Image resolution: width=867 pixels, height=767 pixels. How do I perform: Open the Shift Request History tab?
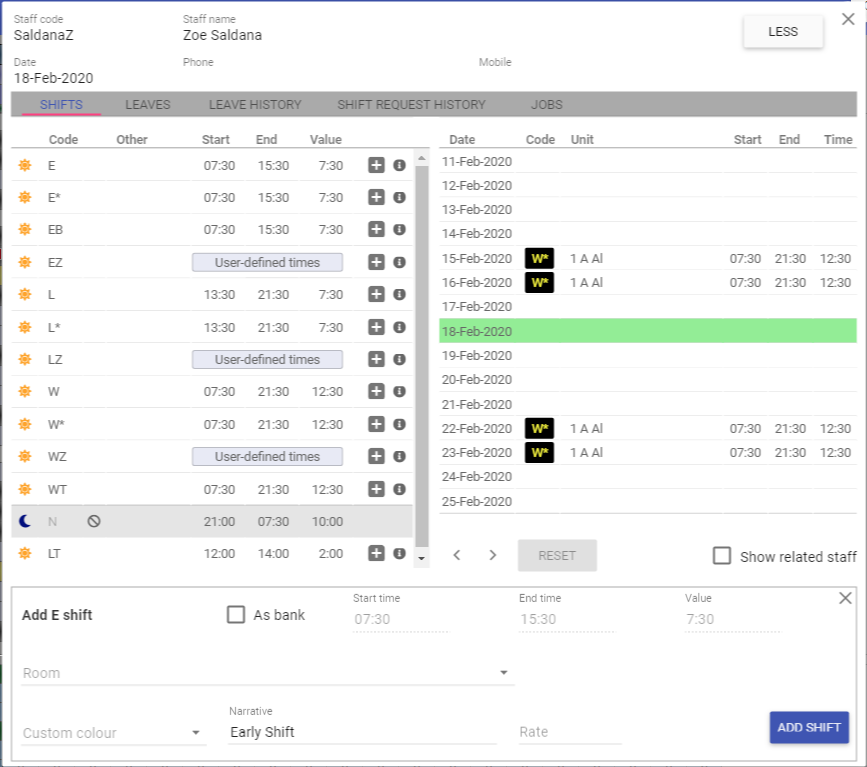(411, 104)
